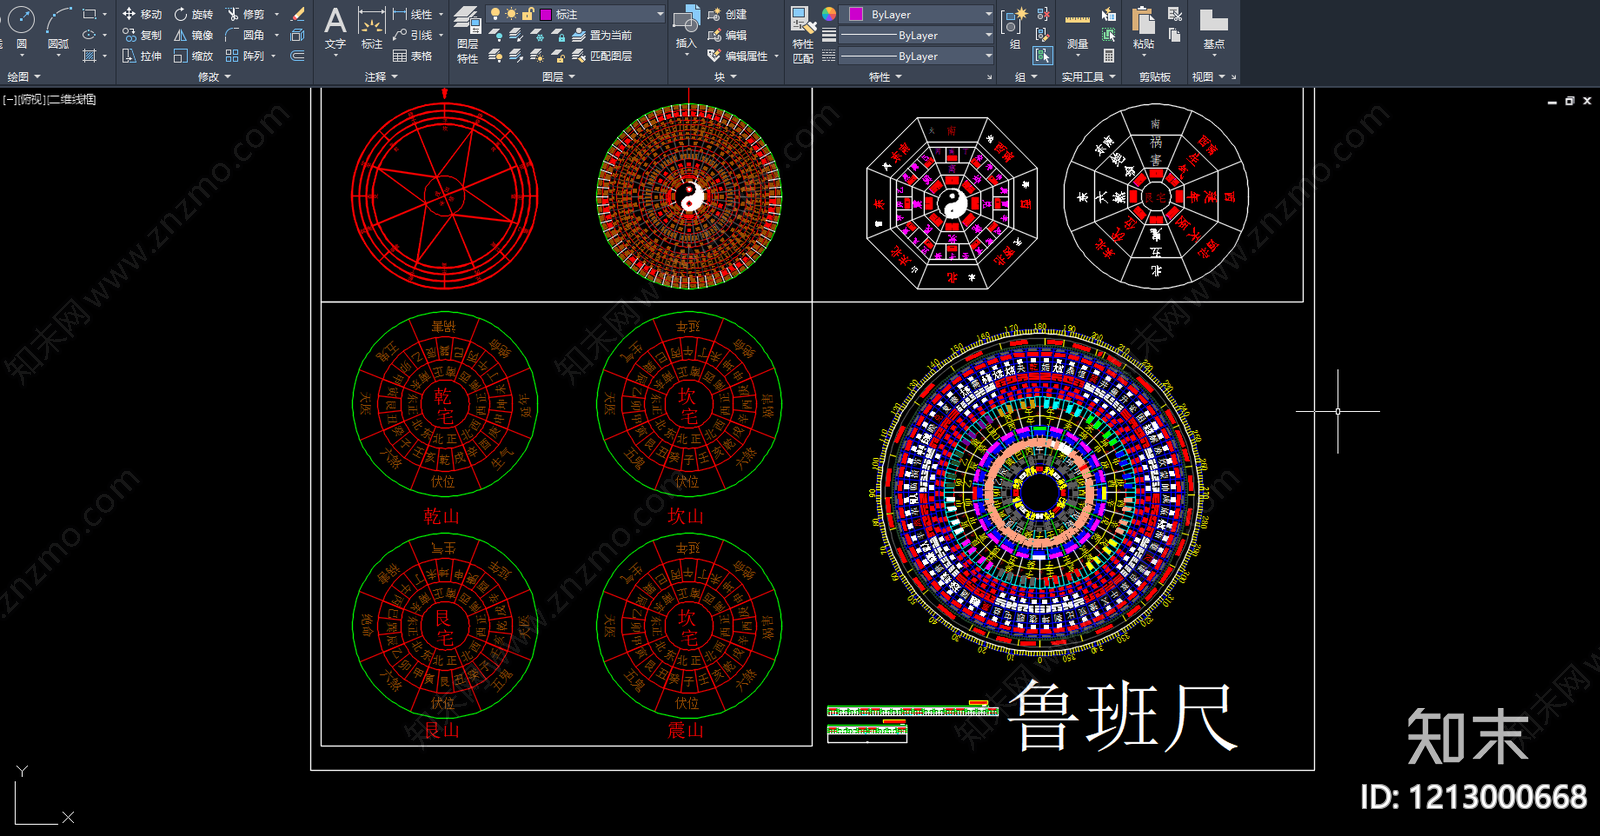1600x836 pixels.
Task: Expand the 注释 (Annotation) panel
Action: click(381, 76)
